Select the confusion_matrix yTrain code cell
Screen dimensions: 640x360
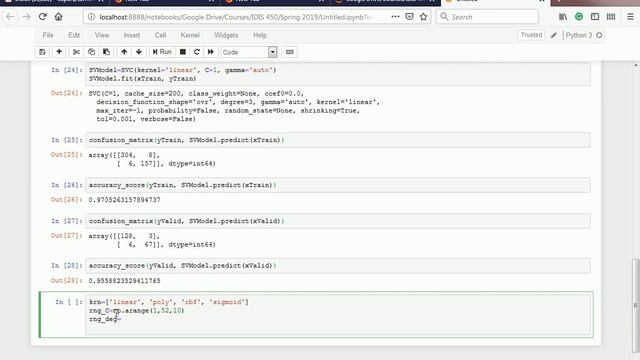coord(338,140)
